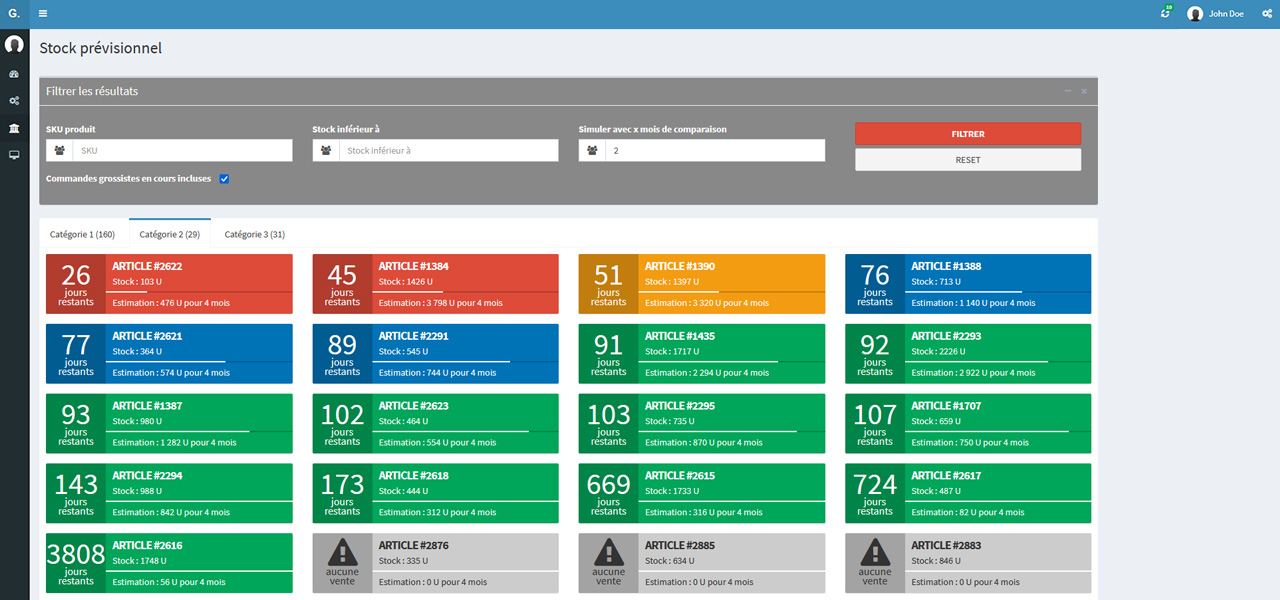Open the ARTICLE #2622 stock card

pyautogui.click(x=169, y=284)
